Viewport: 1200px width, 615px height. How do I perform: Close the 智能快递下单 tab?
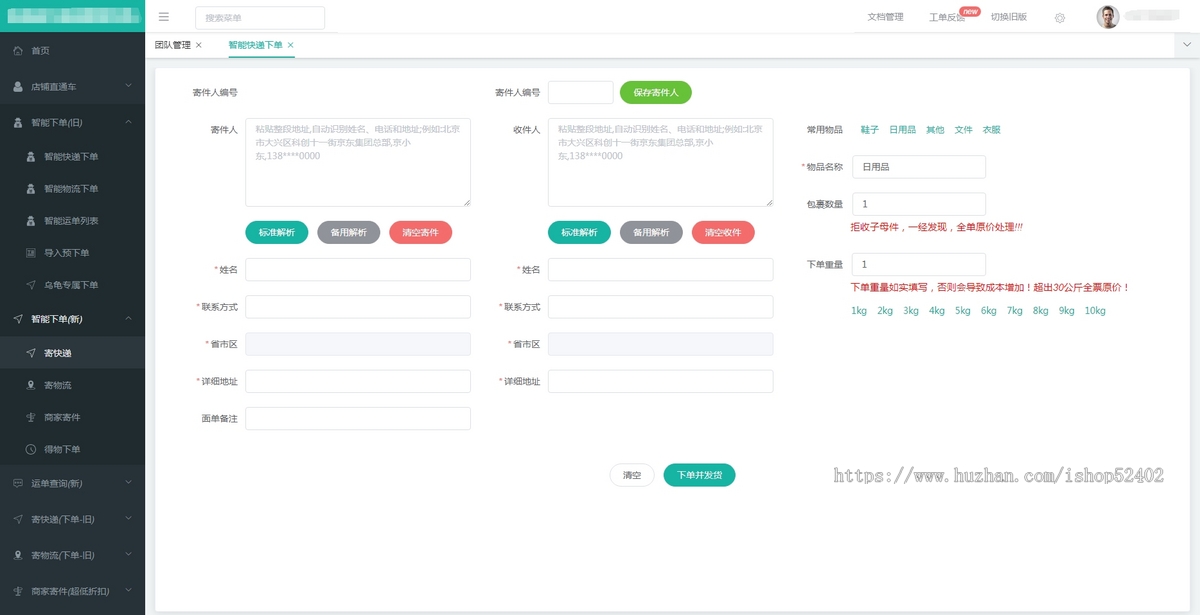click(291, 45)
